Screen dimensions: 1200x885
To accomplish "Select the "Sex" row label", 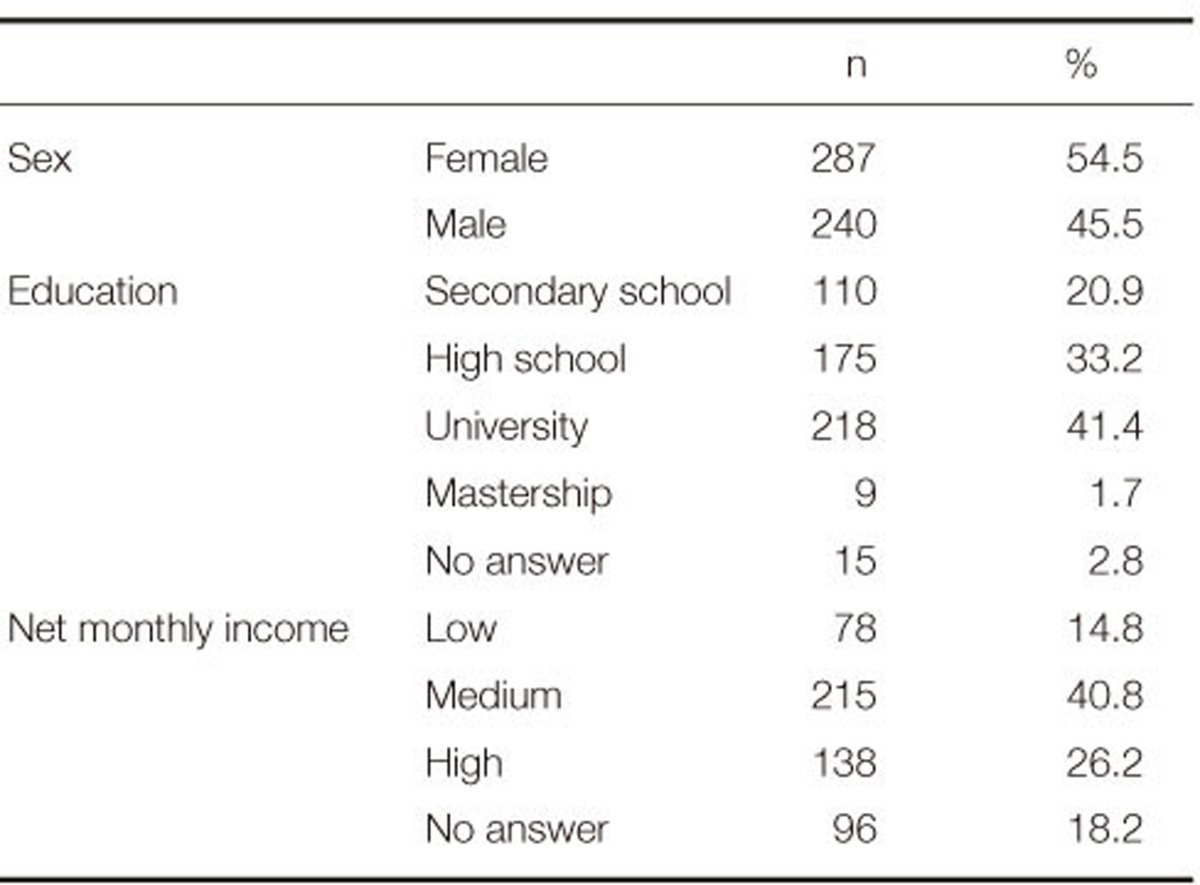I will point(40,159).
